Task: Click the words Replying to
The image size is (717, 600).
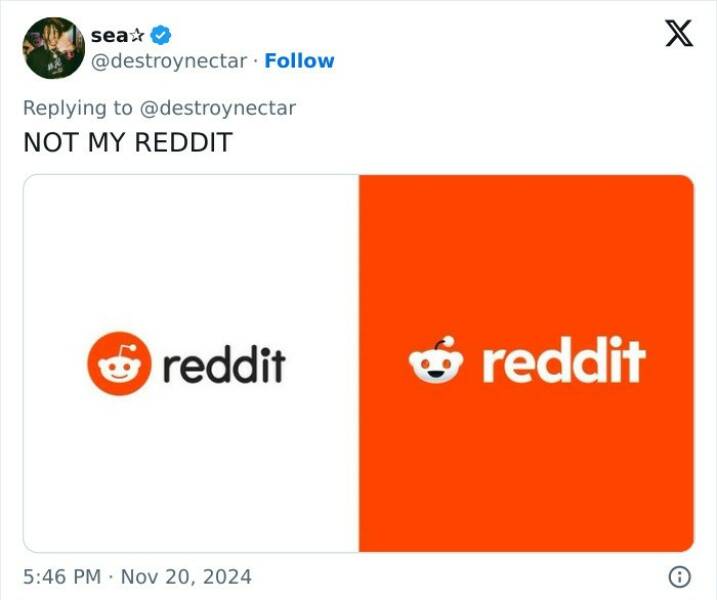Action: pyautogui.click(x=78, y=108)
